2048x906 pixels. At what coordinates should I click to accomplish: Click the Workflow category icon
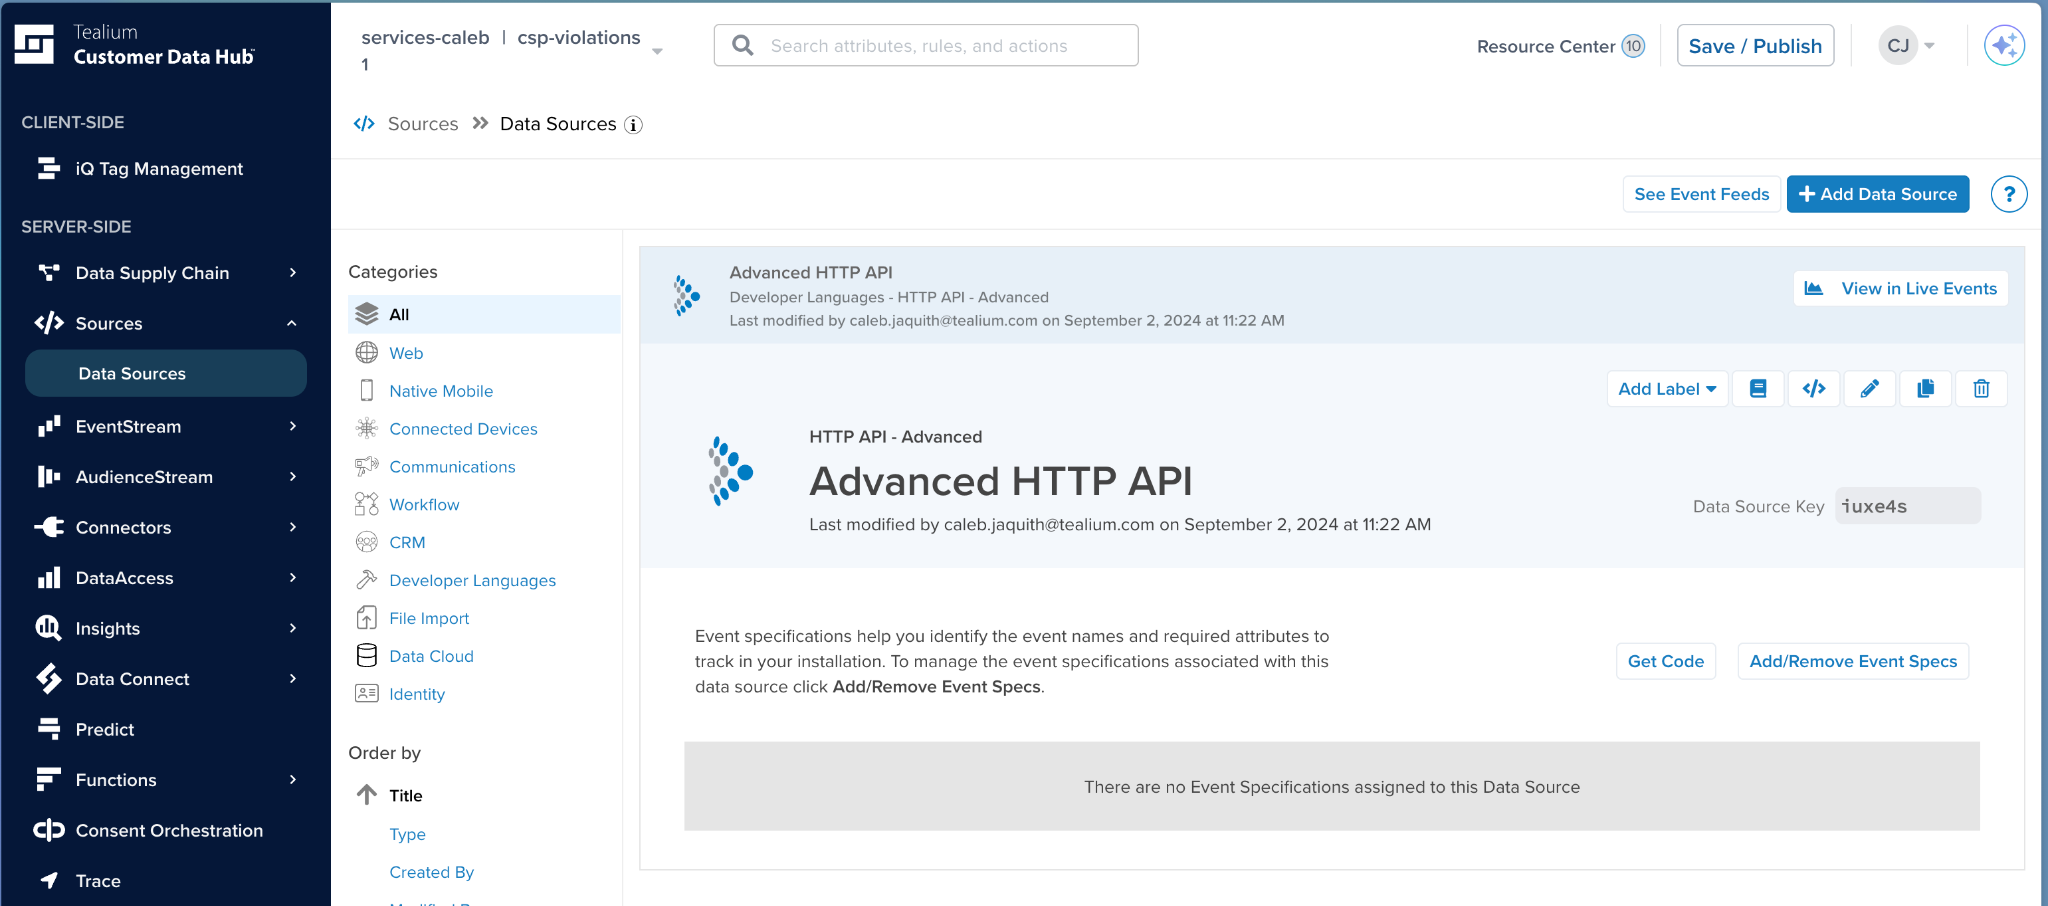click(367, 504)
